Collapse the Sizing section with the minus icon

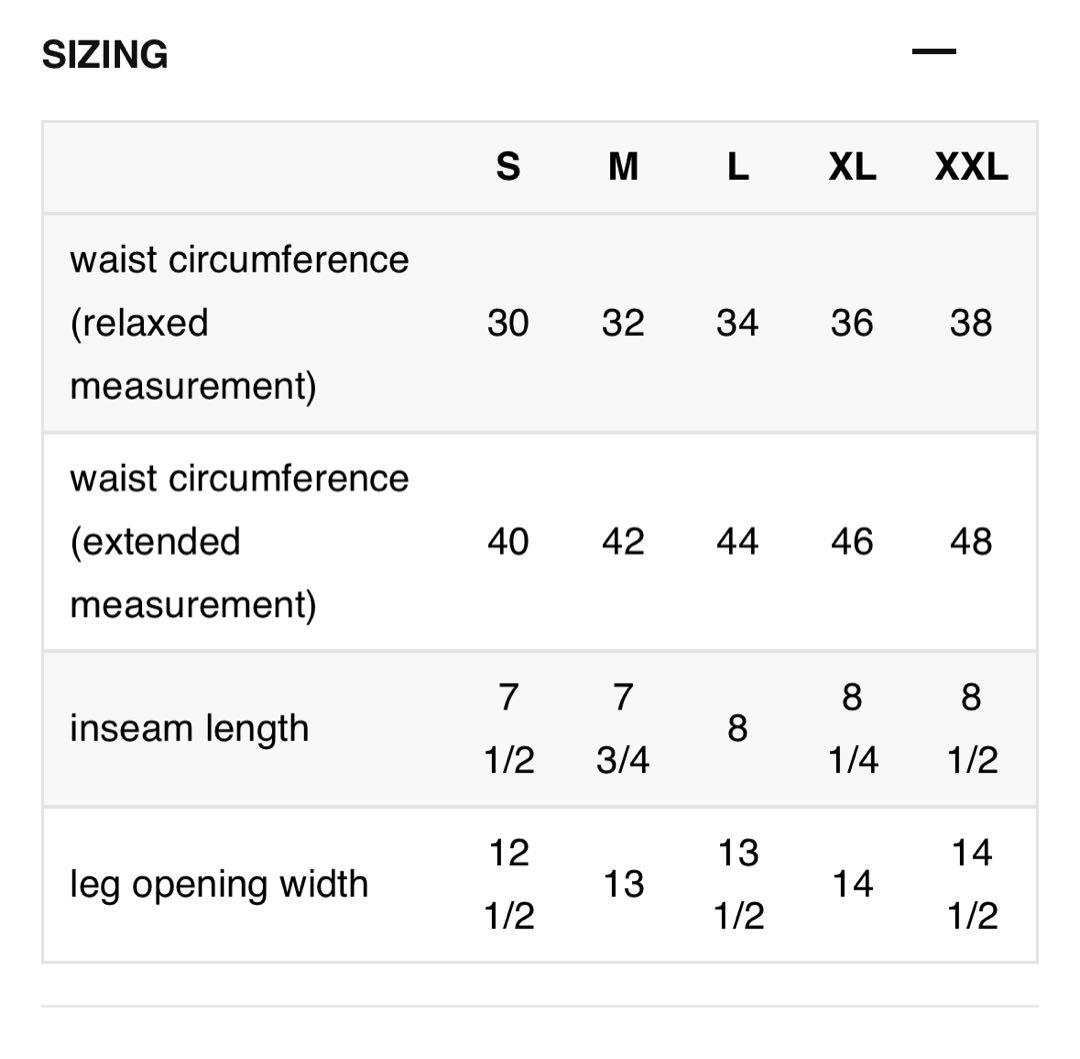[934, 52]
